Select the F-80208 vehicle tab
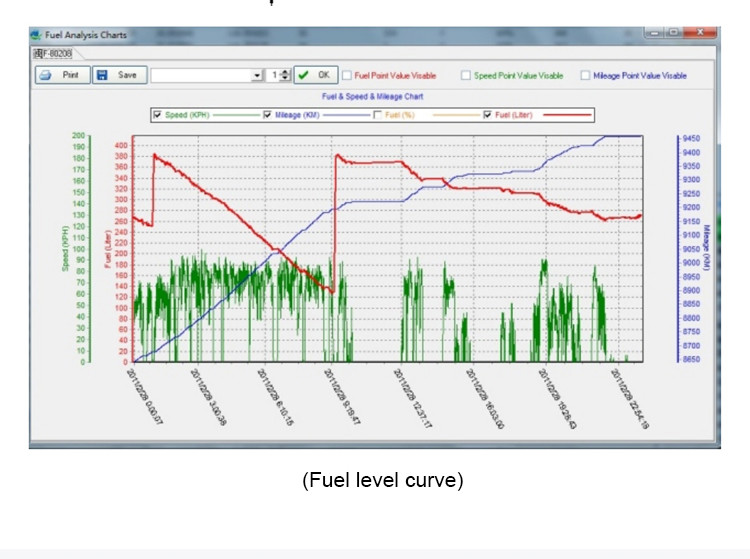 [x=53, y=54]
